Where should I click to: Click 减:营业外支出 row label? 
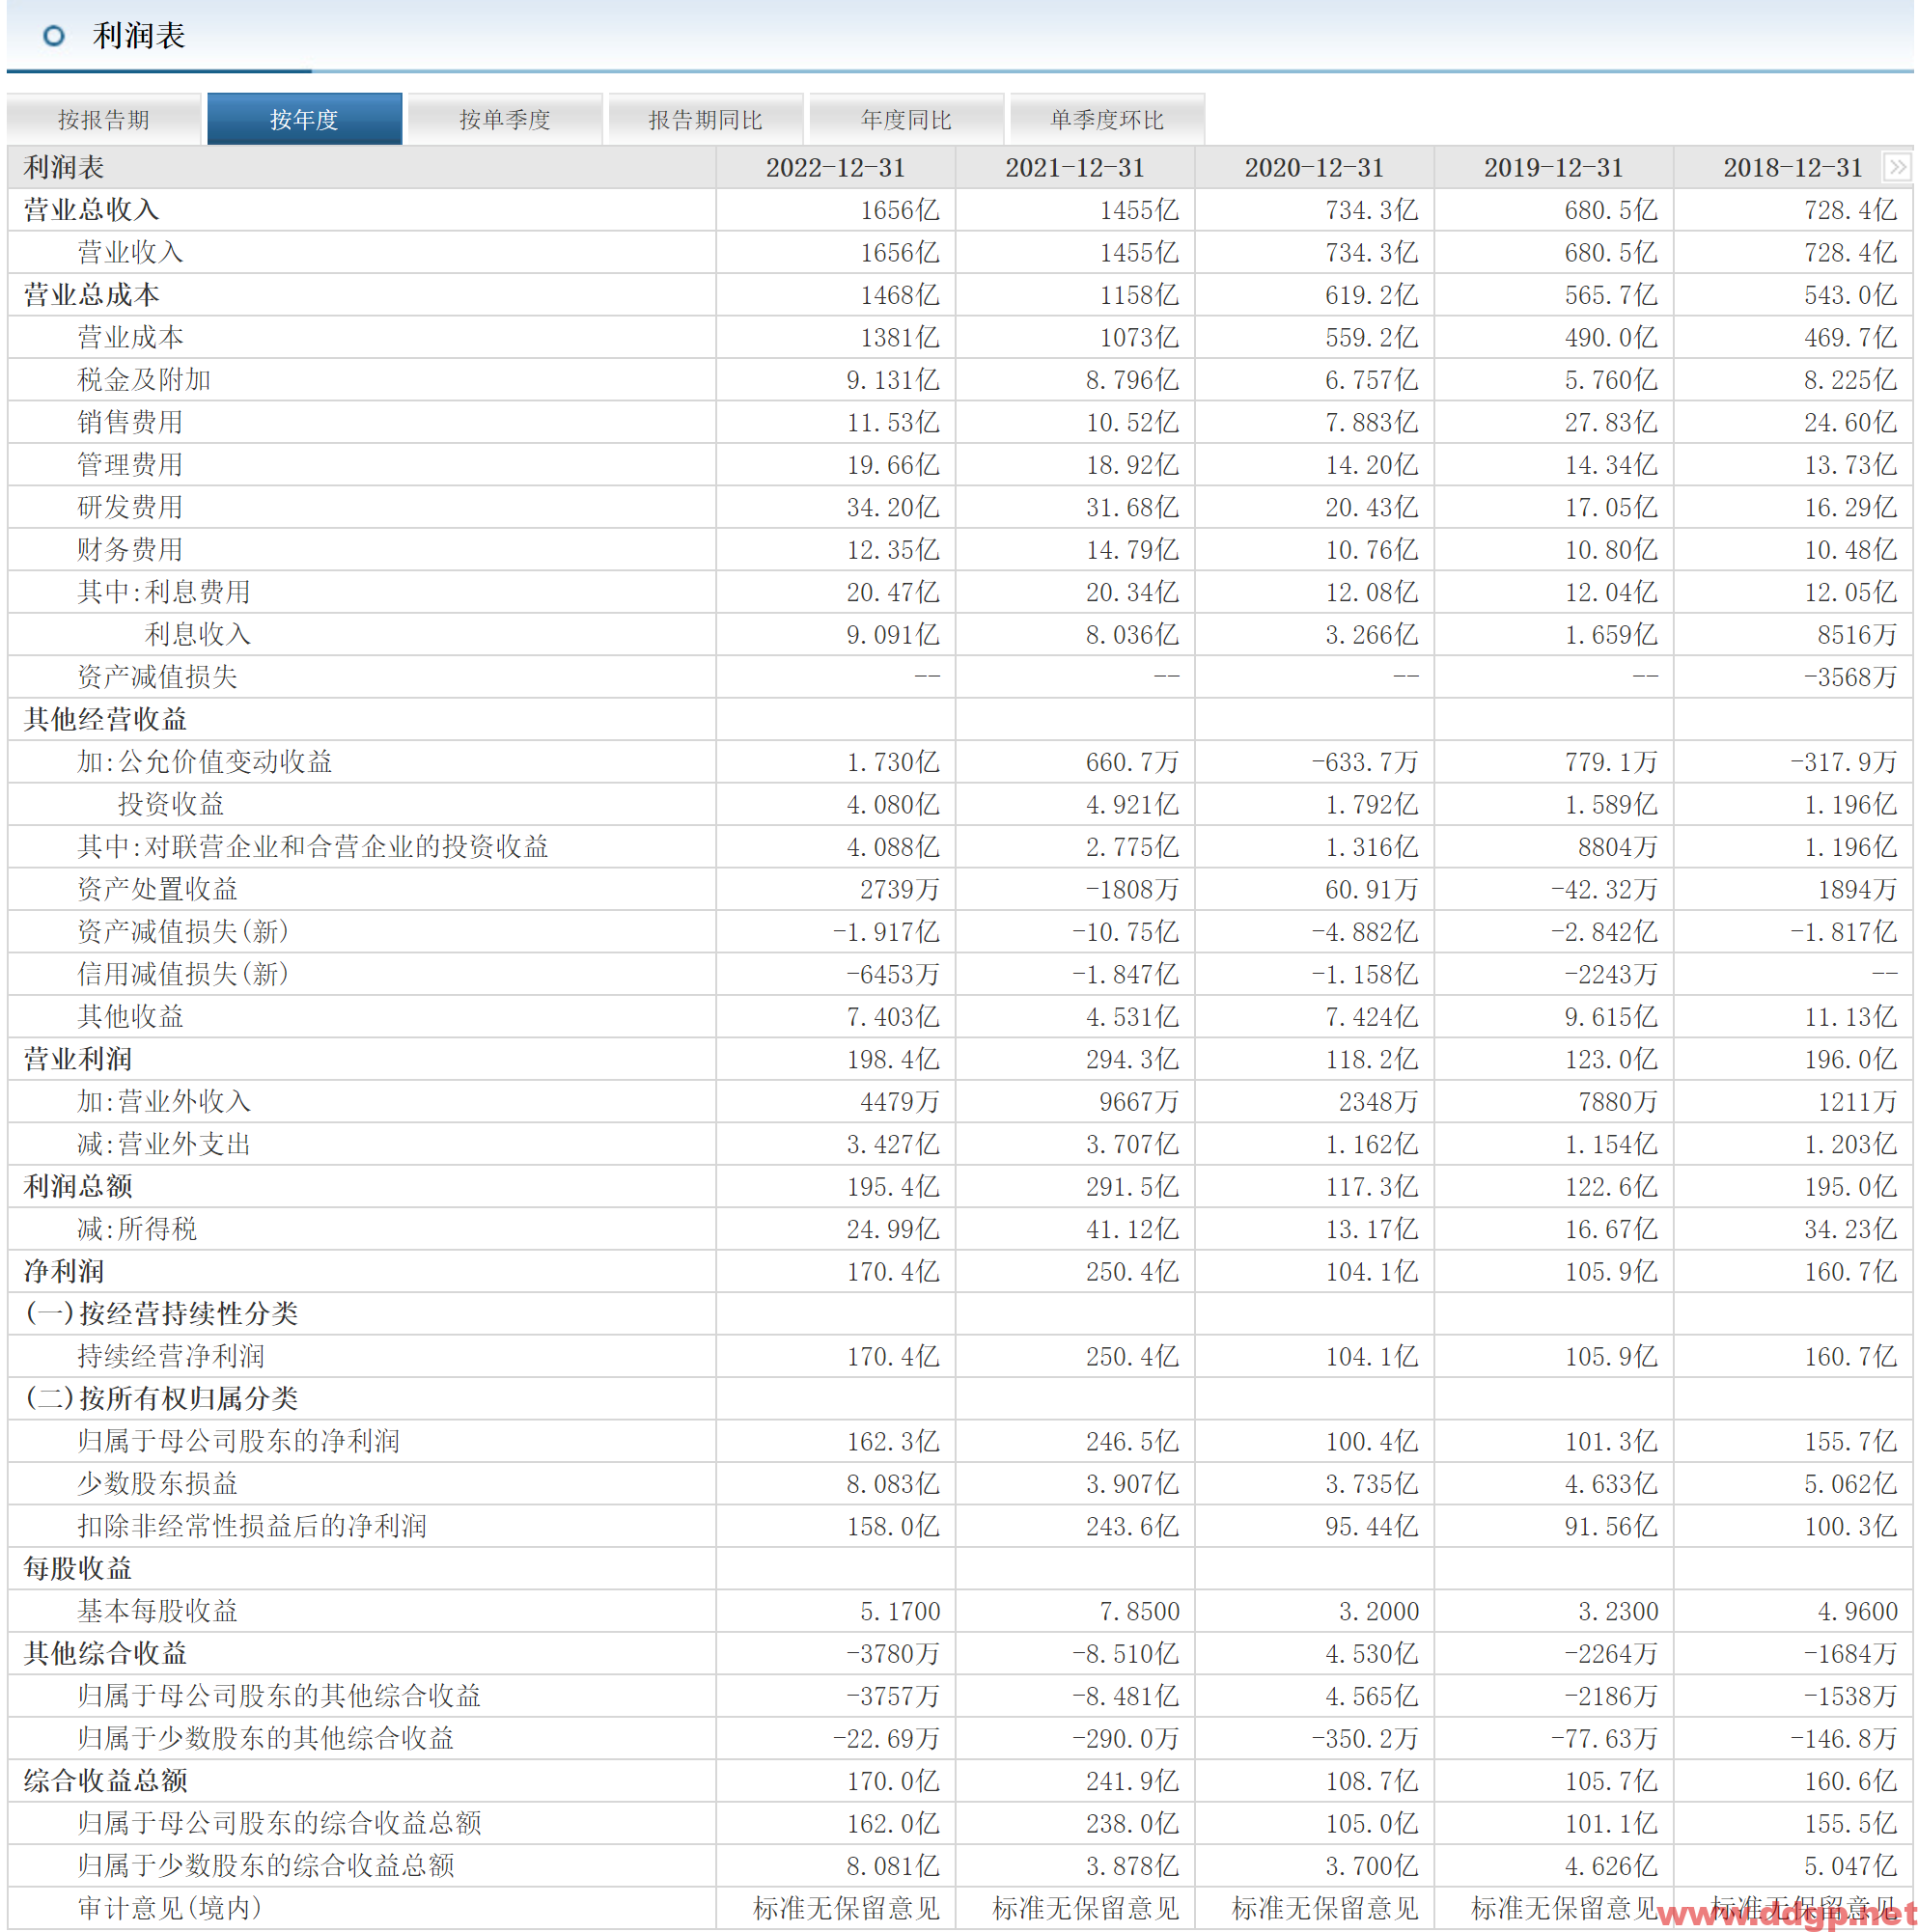164,1144
